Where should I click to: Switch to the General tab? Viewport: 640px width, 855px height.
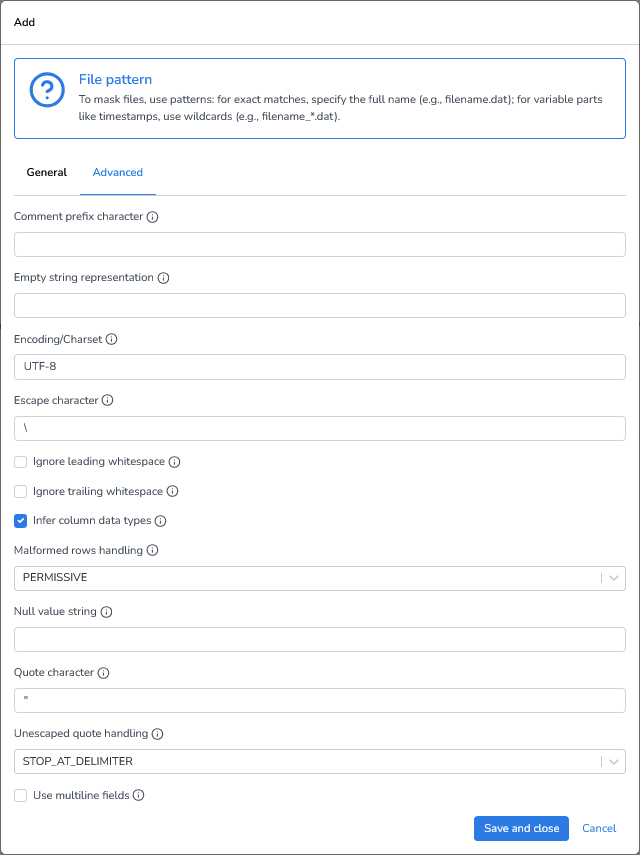46,172
